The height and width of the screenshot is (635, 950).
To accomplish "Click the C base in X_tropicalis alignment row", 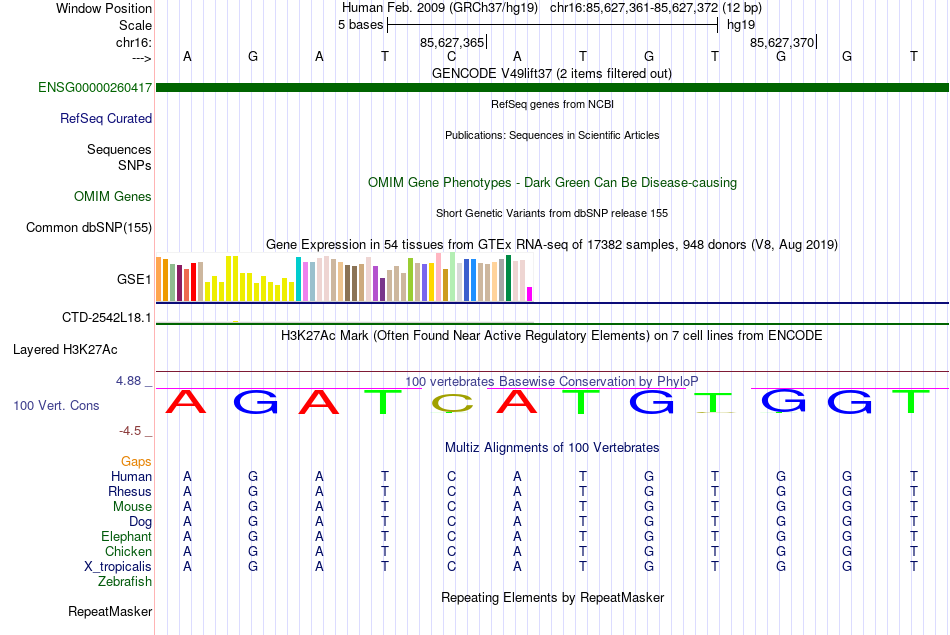I will click(451, 567).
